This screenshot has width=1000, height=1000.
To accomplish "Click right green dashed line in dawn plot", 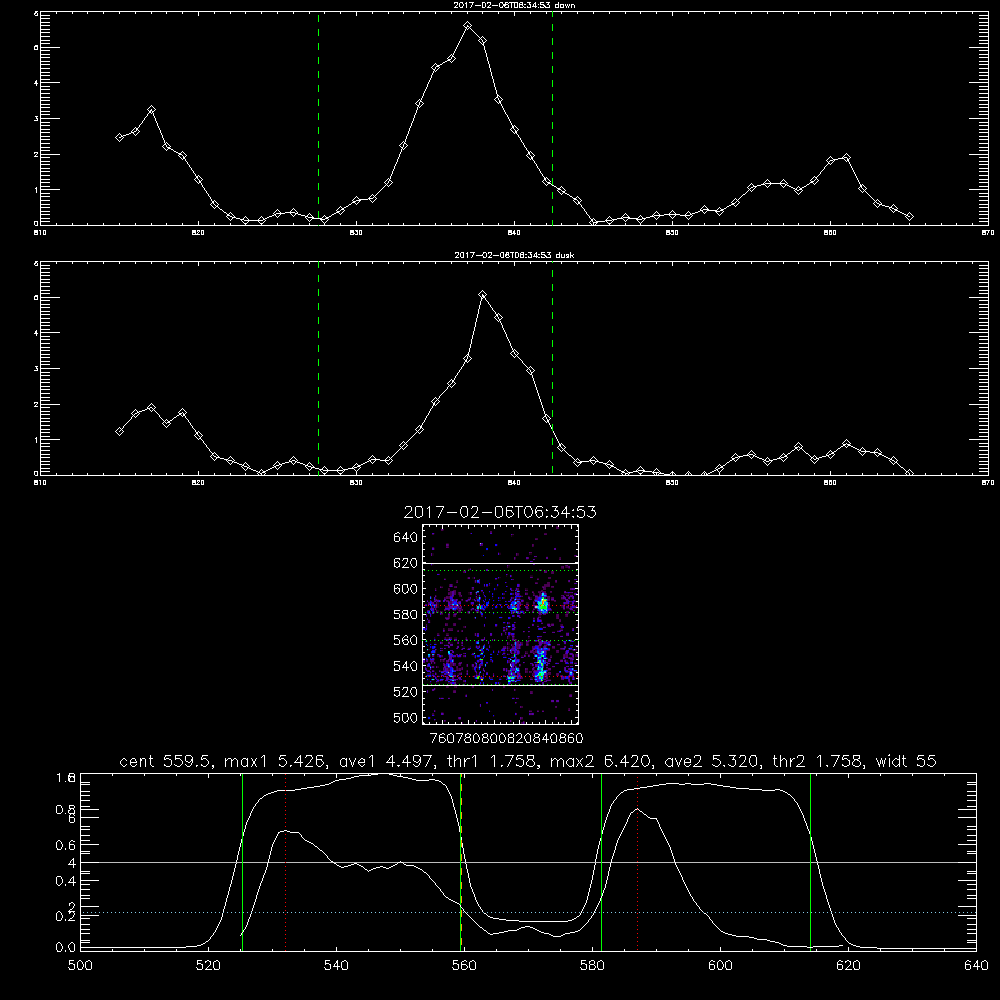I will click(552, 118).
